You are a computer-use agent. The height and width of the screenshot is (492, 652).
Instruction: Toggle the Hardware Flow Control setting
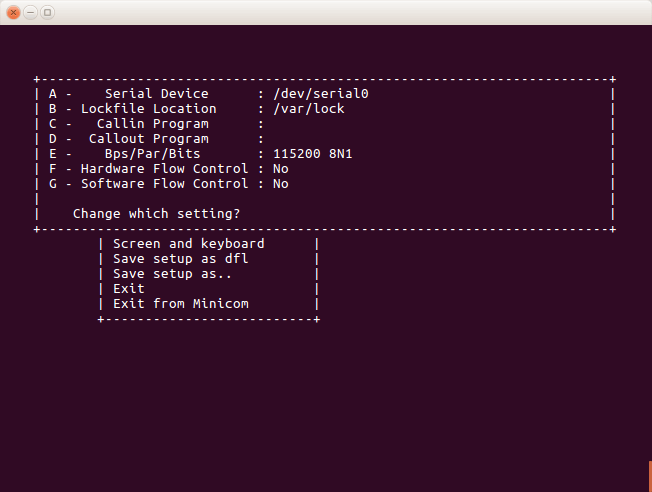coord(168,168)
